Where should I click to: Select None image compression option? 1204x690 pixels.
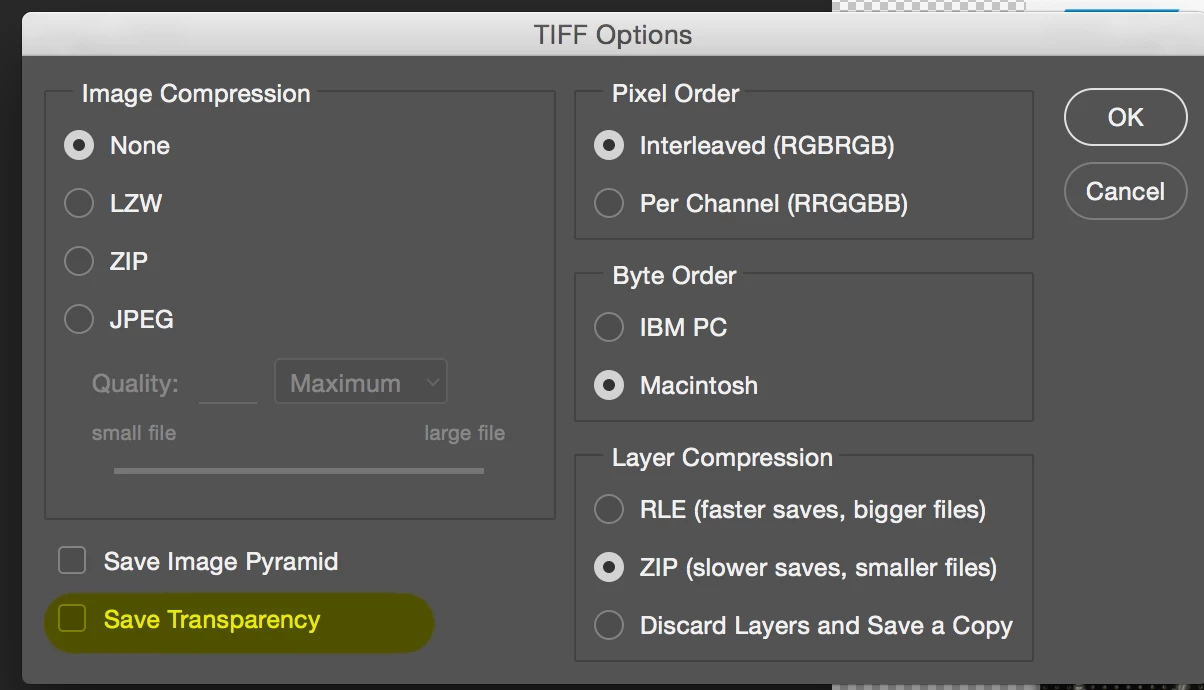tap(79, 145)
